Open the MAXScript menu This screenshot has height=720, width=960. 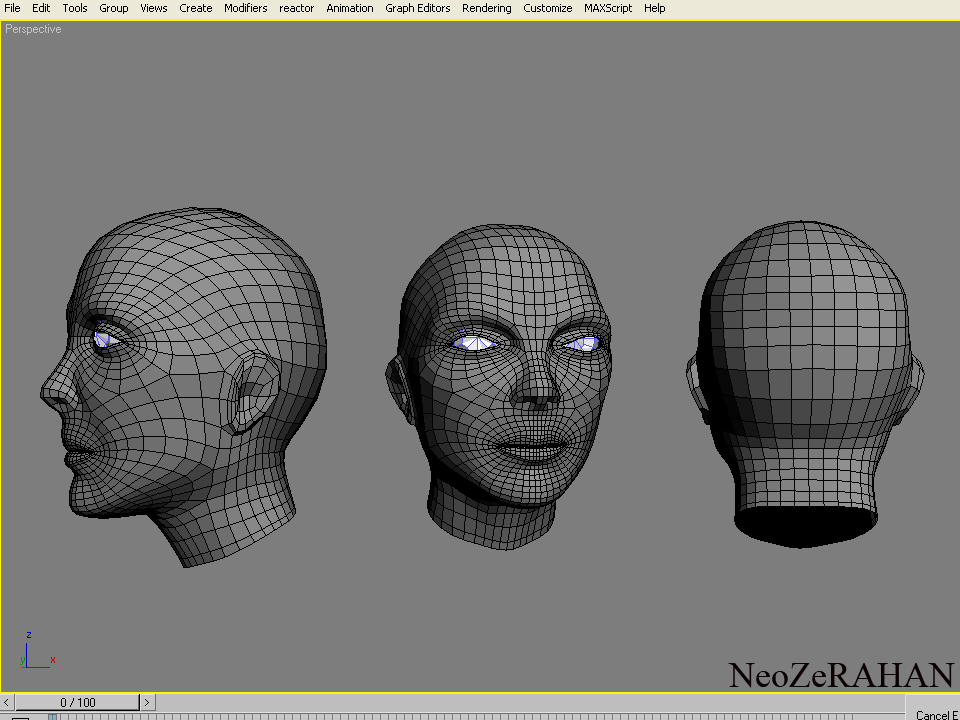[608, 8]
